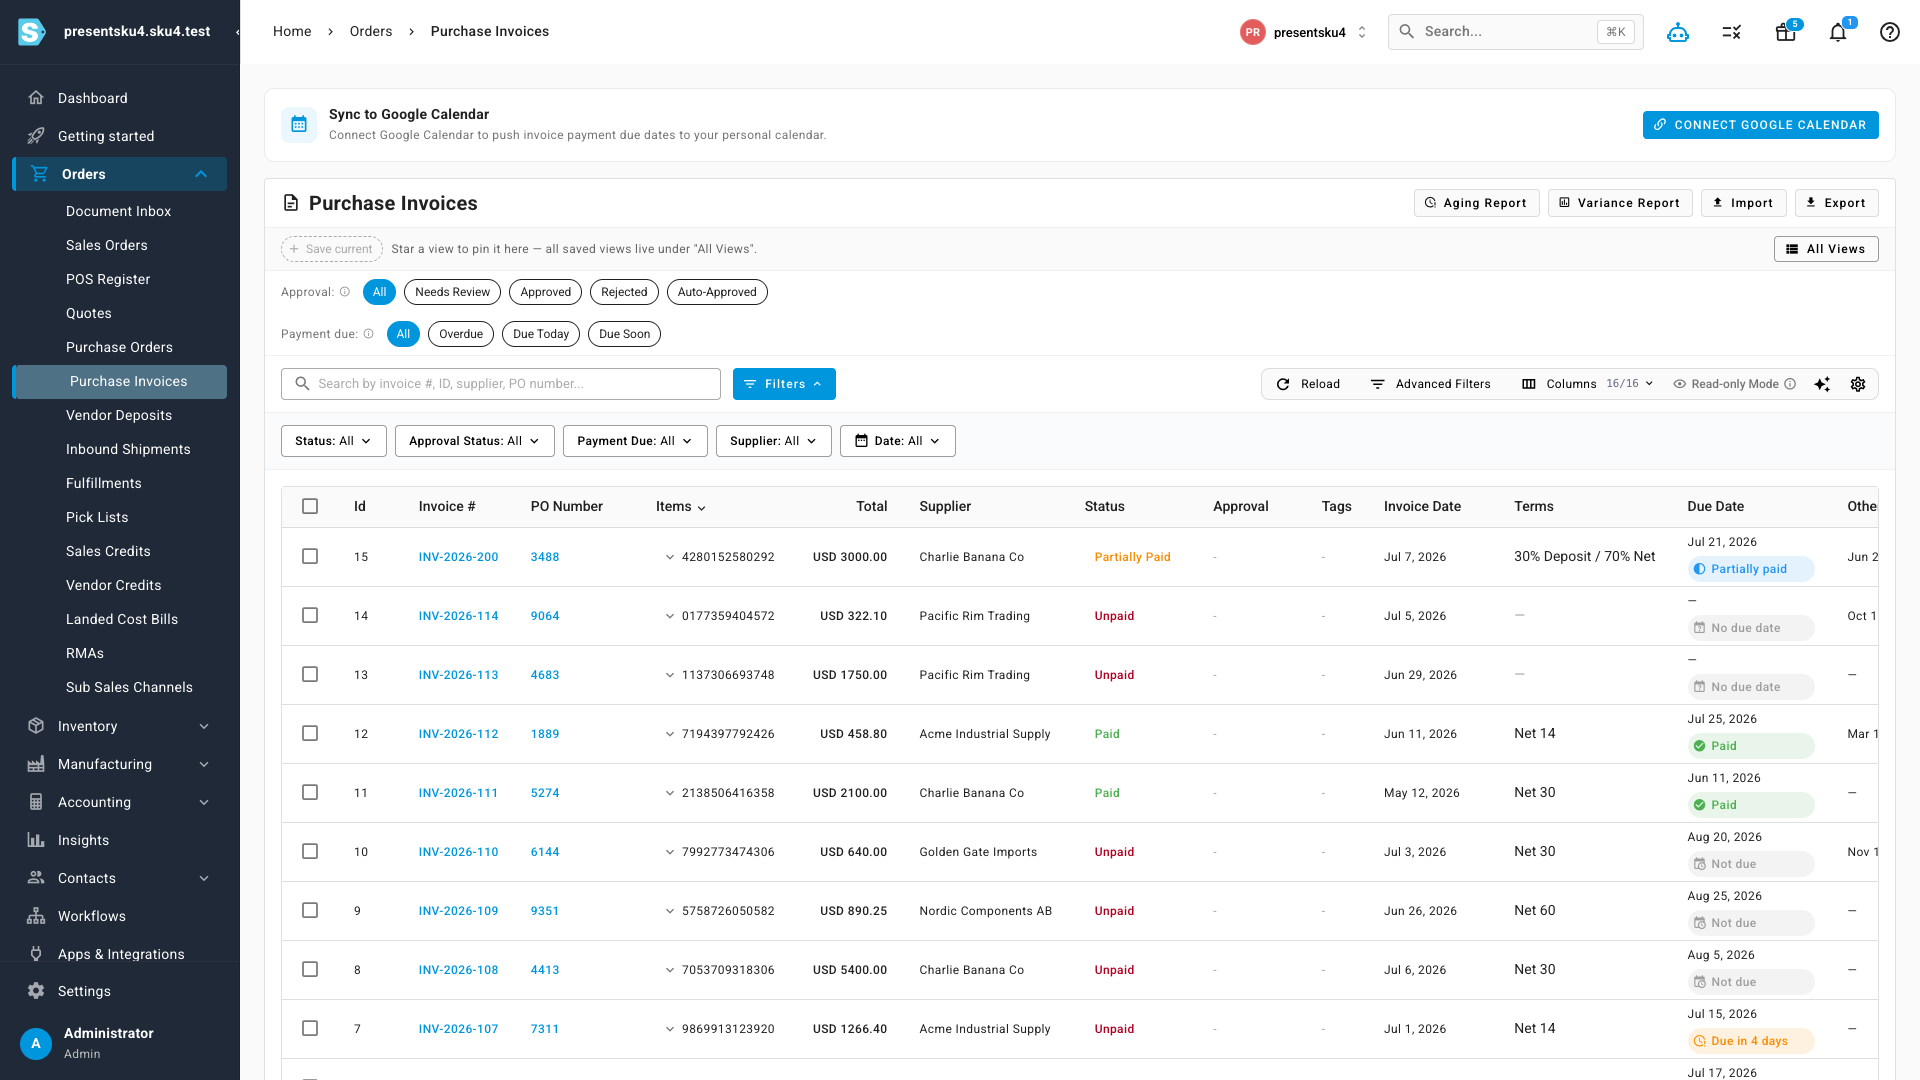Open Getting started in the sidebar
1920x1080 pixels.
click(120, 136)
